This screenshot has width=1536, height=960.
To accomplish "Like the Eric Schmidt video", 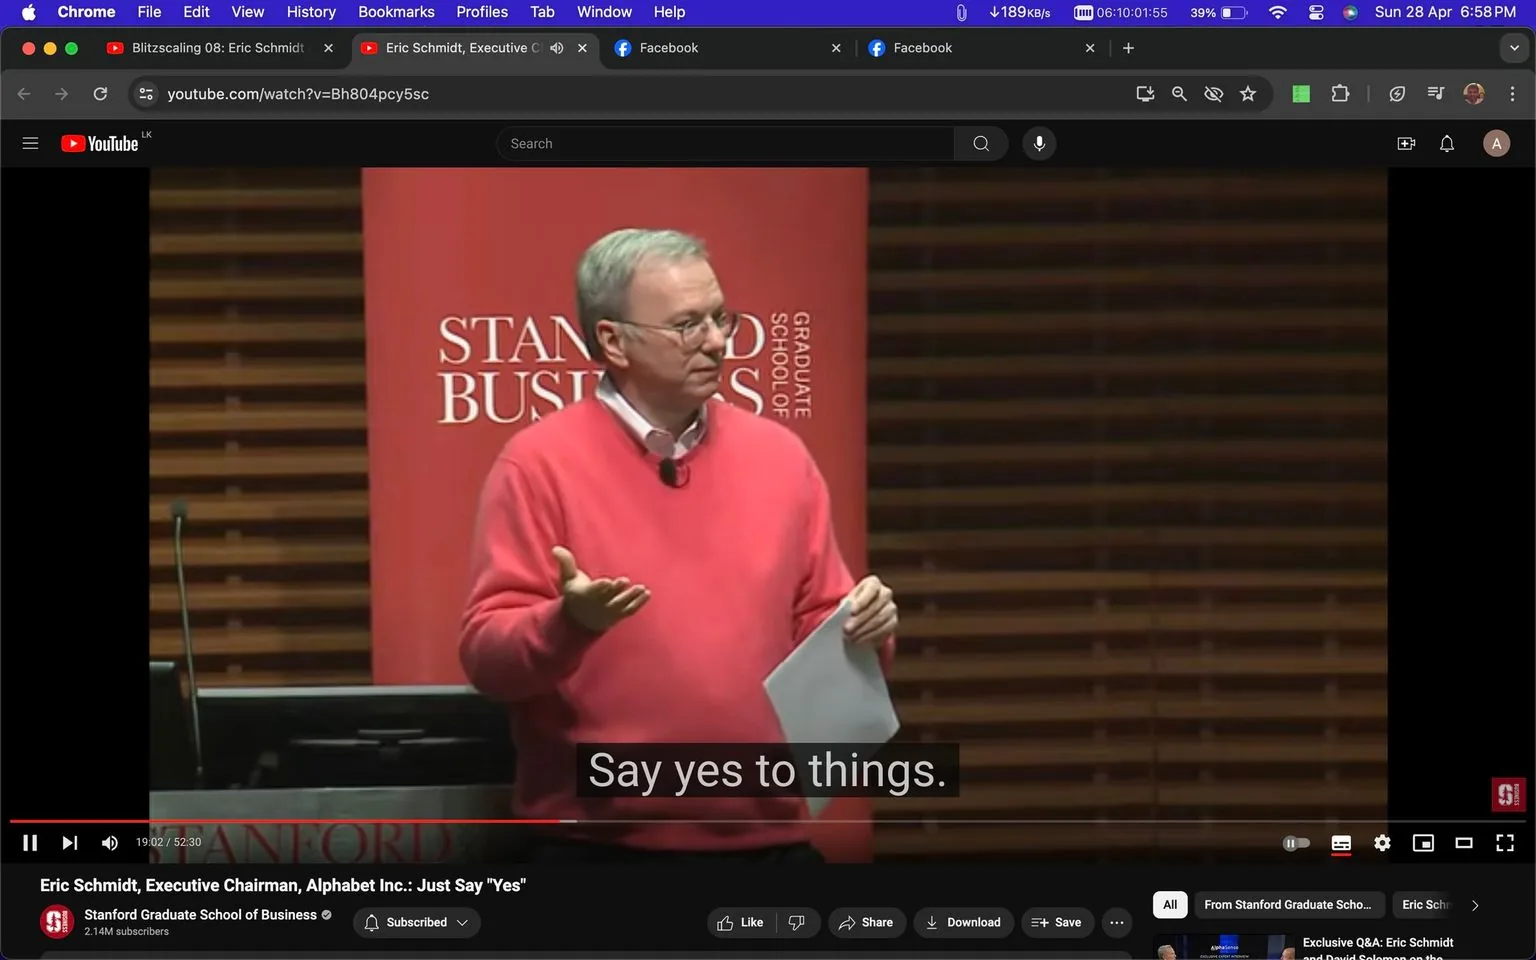I will point(739,922).
